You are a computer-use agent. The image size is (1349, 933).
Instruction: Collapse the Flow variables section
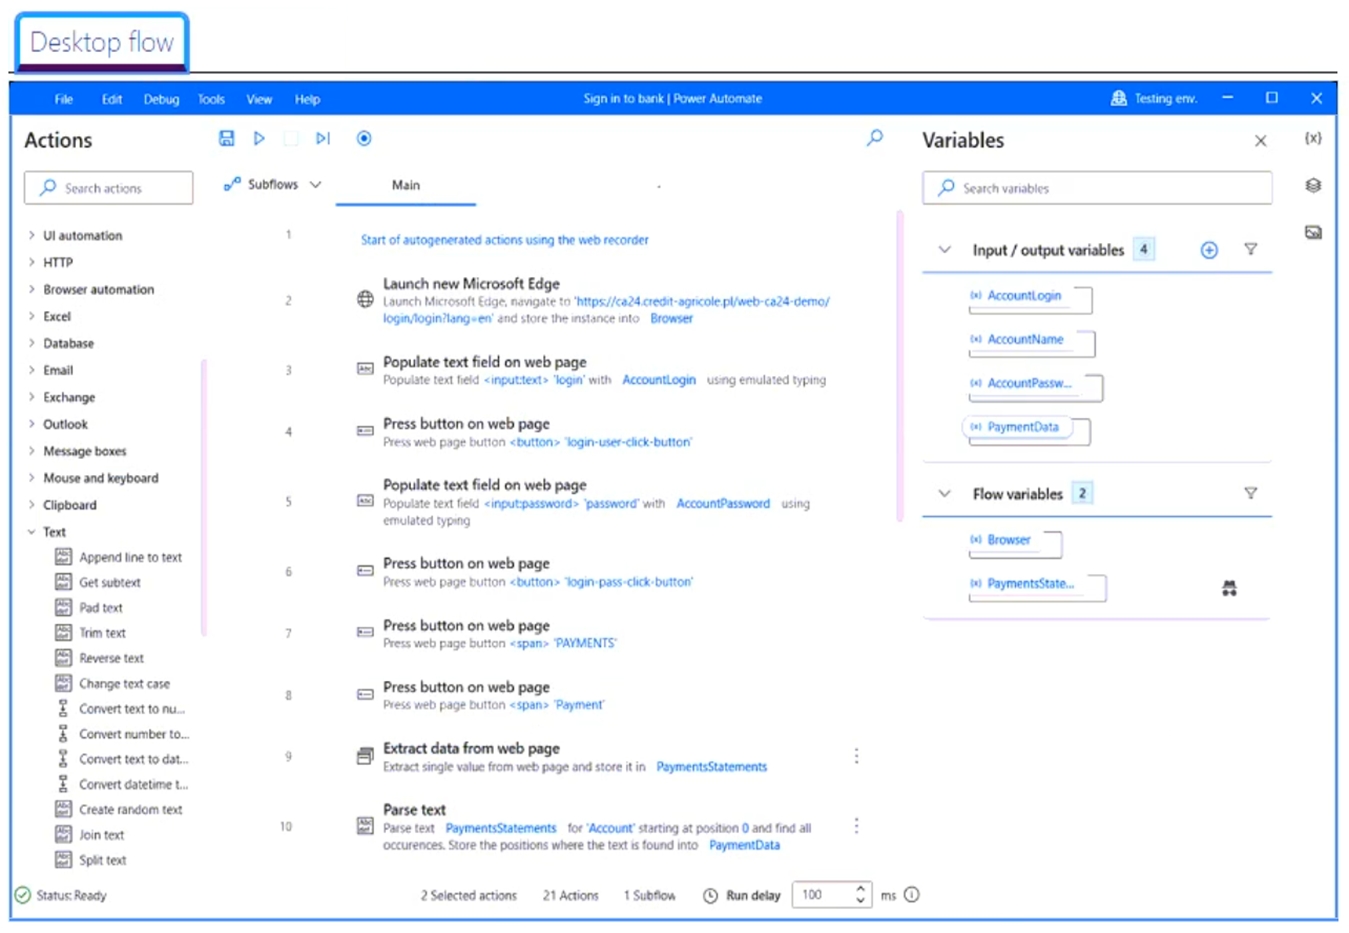(x=944, y=494)
